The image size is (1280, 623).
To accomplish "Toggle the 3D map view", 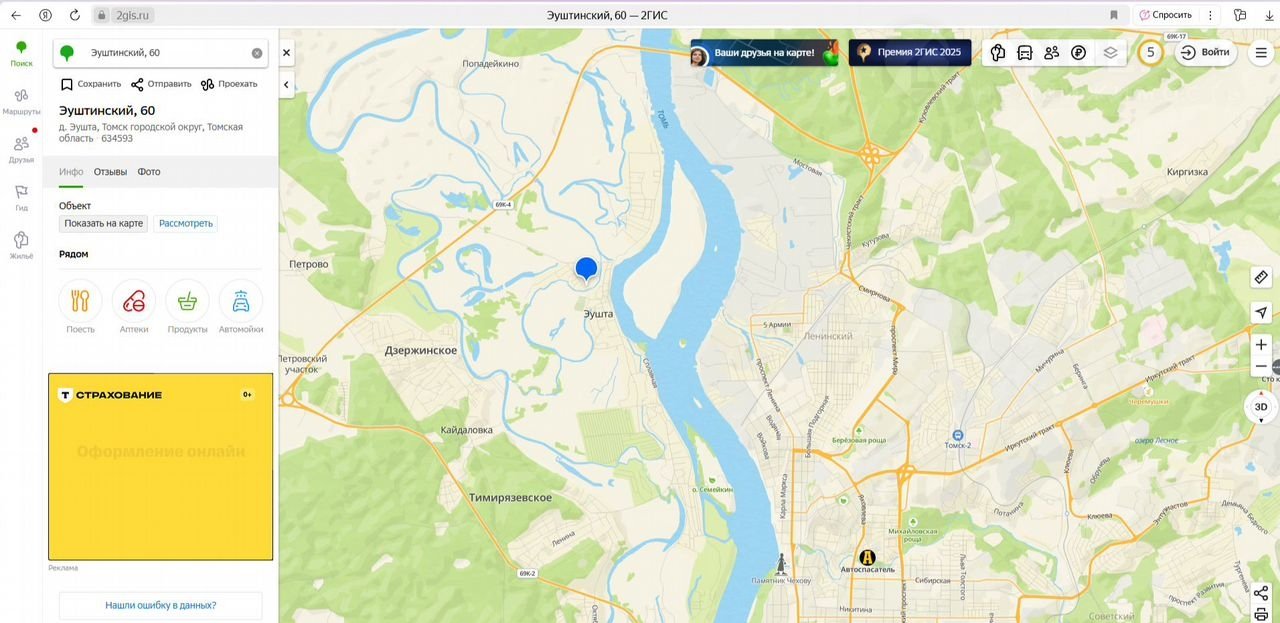I will coord(1261,407).
